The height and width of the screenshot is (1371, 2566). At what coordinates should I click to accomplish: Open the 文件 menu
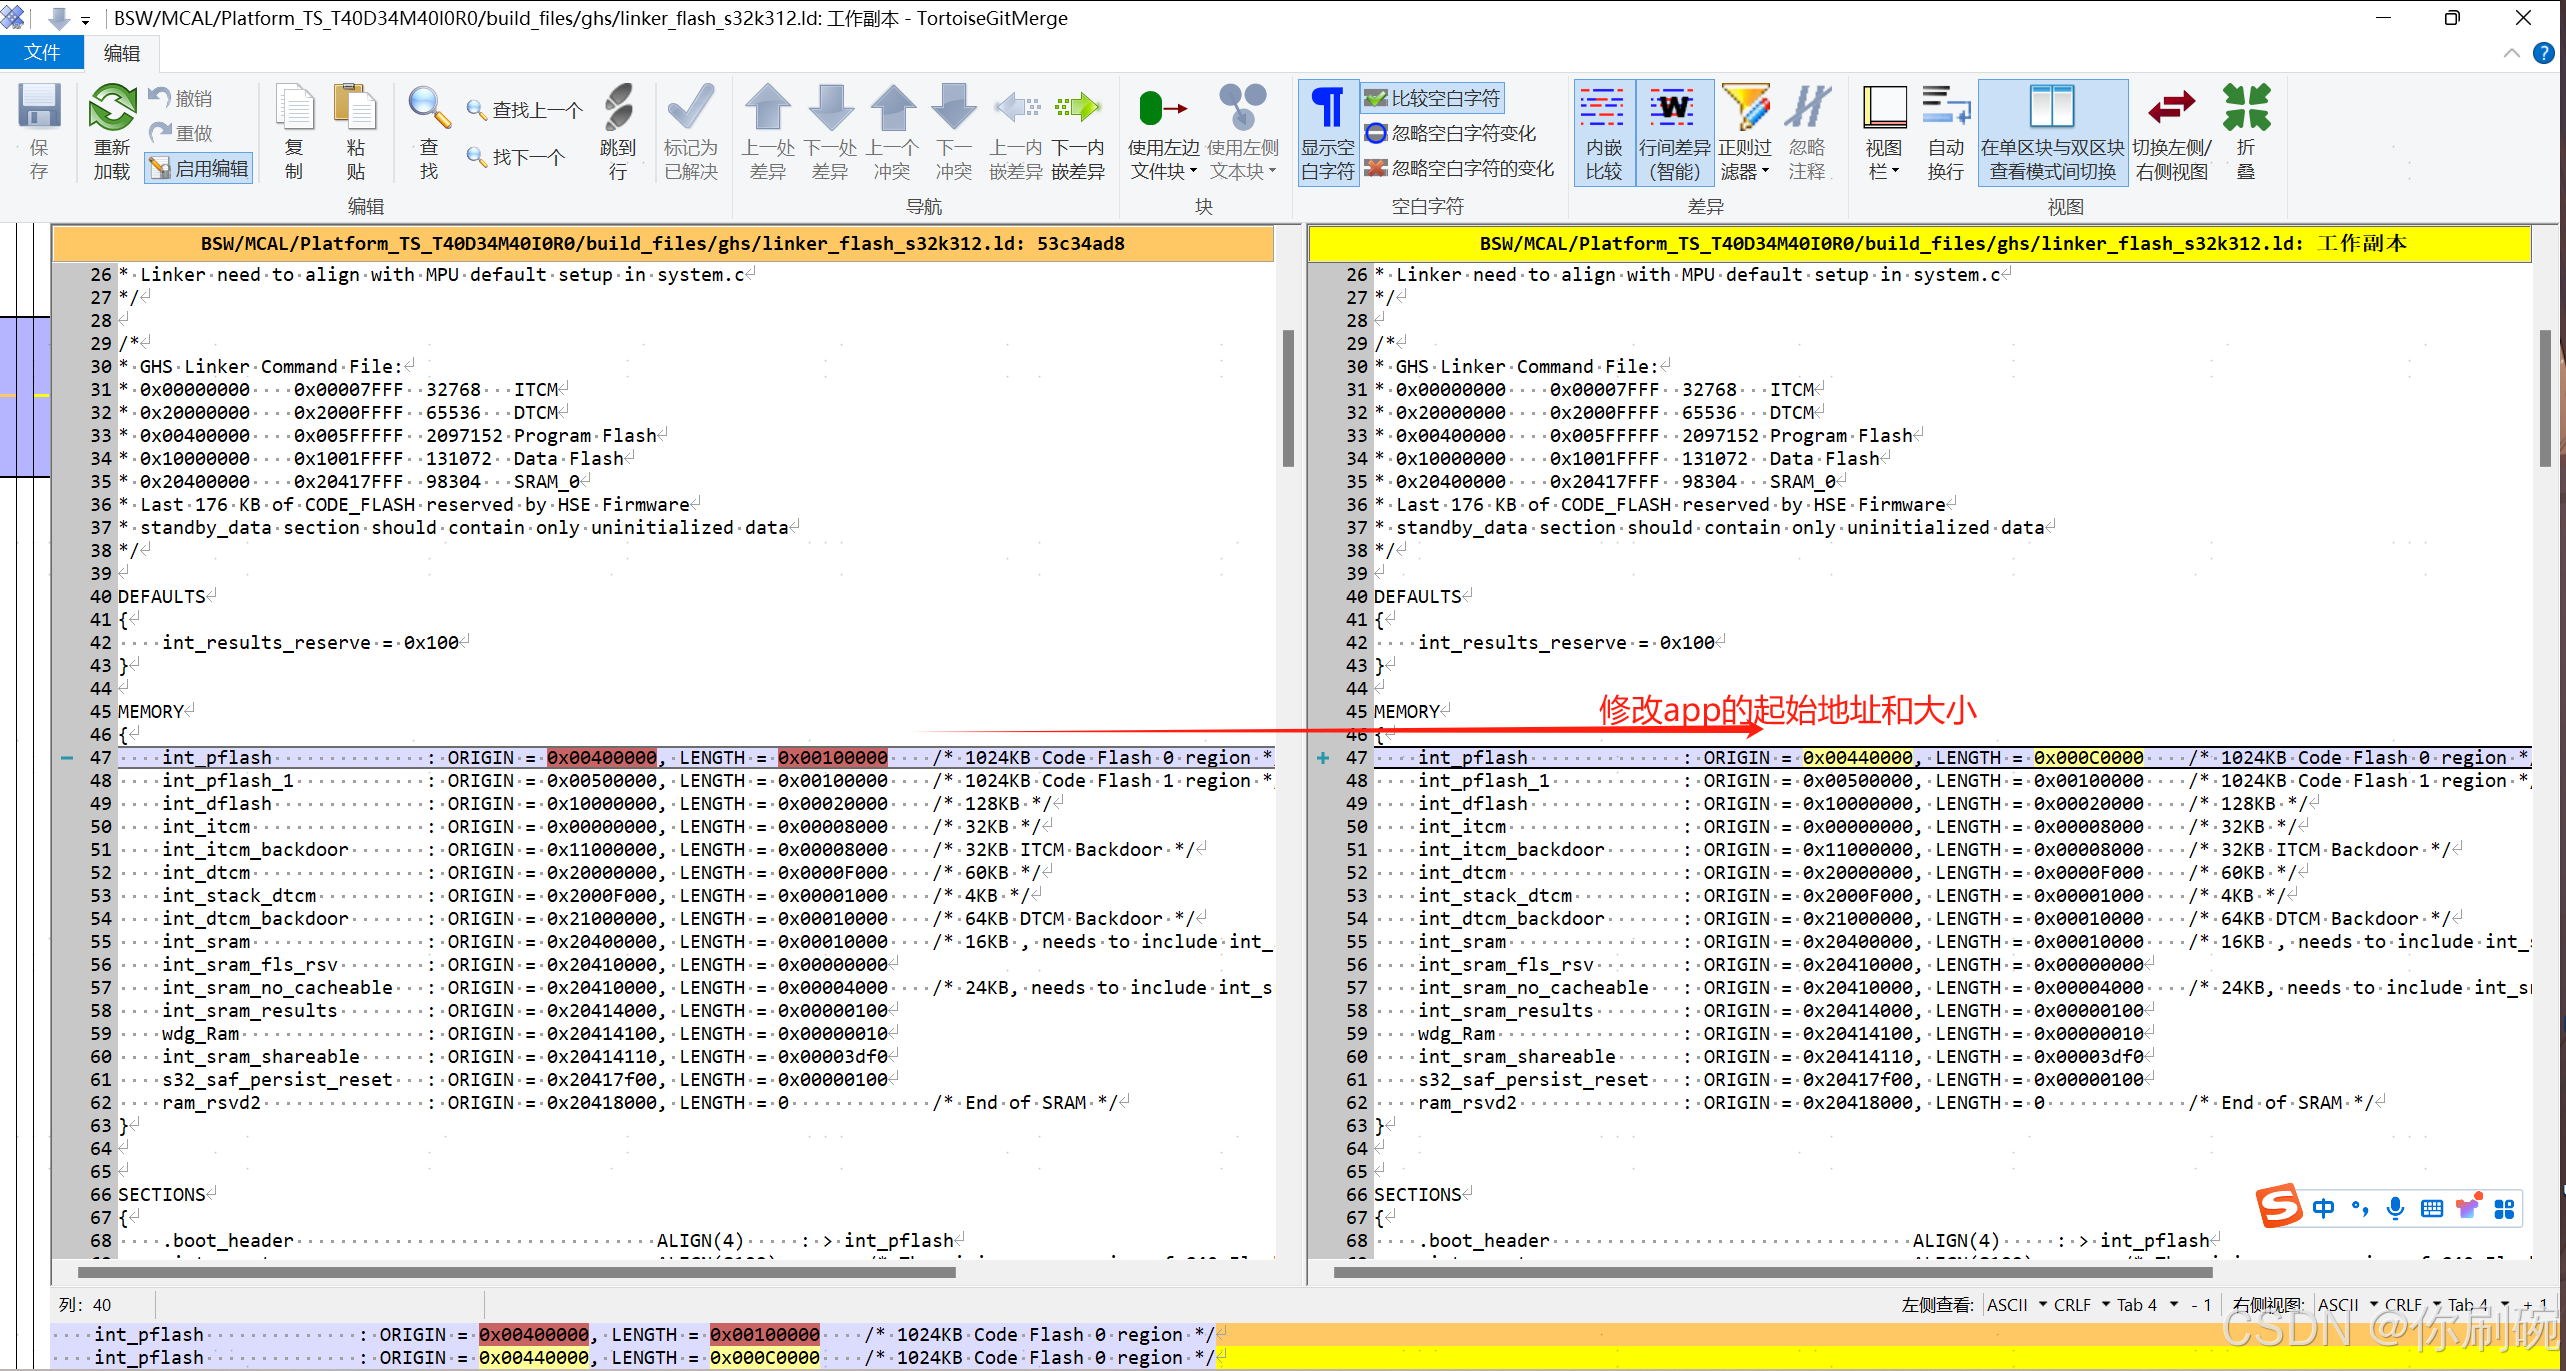[x=41, y=52]
